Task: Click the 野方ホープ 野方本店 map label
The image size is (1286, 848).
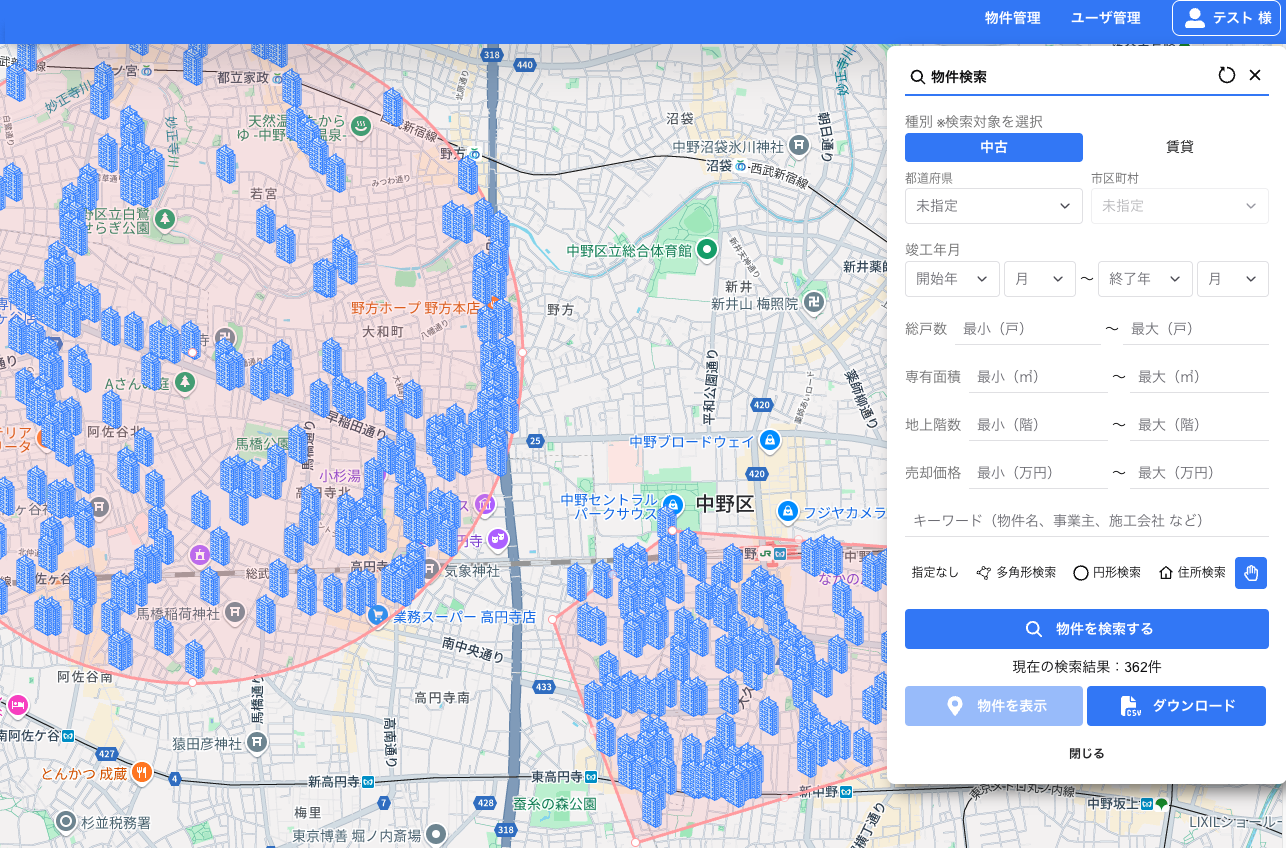Action: (x=415, y=308)
